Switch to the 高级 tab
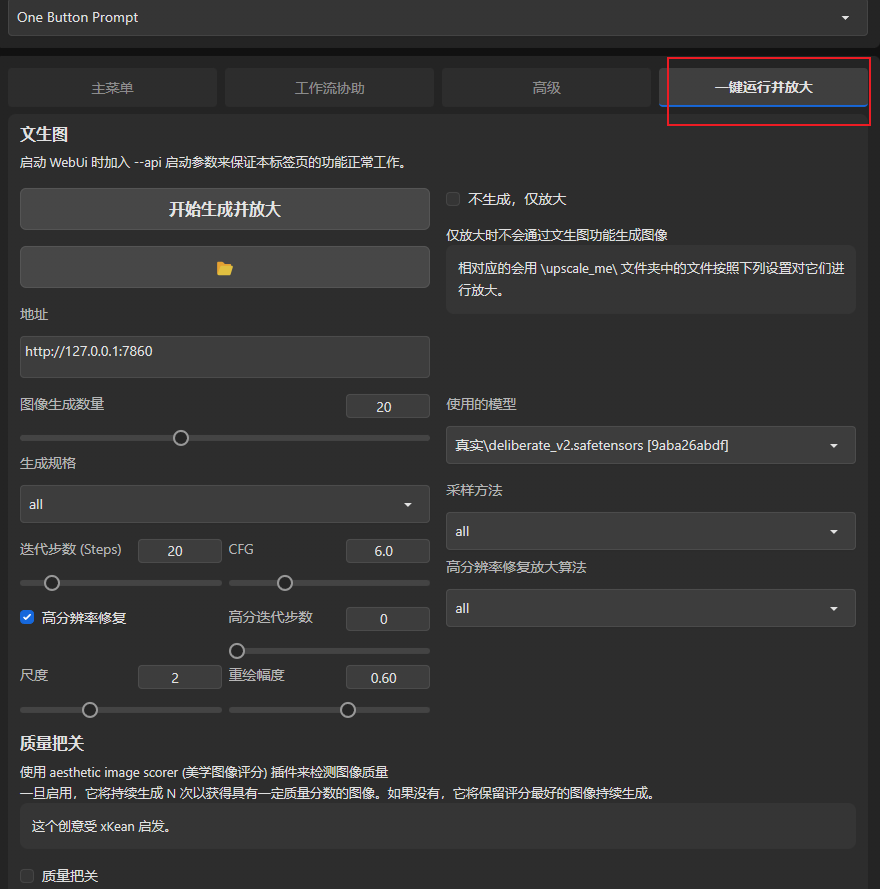This screenshot has height=889, width=880. [546, 87]
